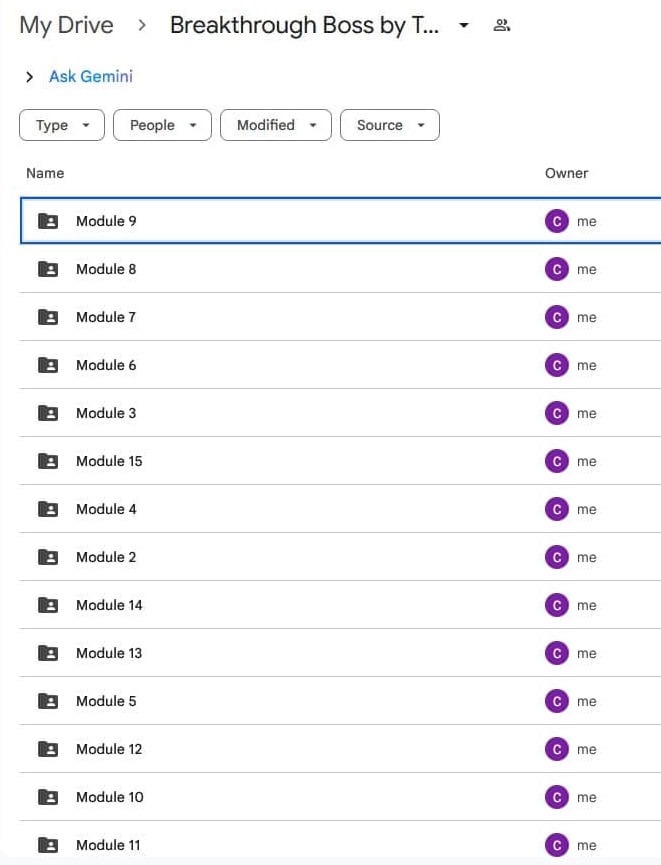This screenshot has width=661, height=865.
Task: Click owner avatar in Module 10 row
Action: 557,797
